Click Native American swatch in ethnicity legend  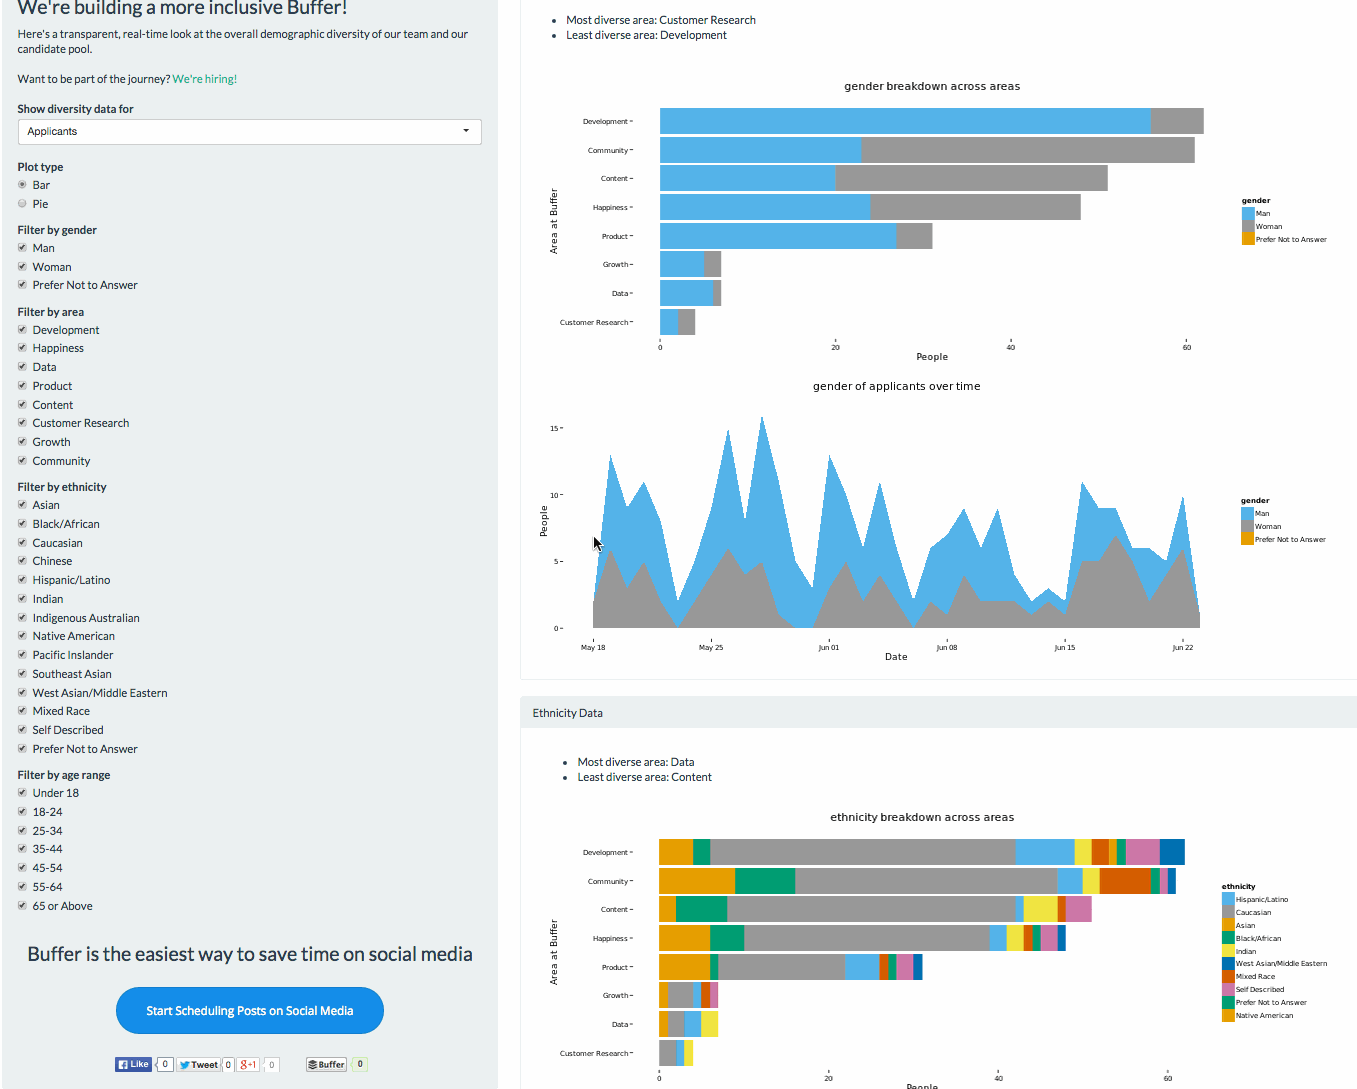click(x=1228, y=1015)
